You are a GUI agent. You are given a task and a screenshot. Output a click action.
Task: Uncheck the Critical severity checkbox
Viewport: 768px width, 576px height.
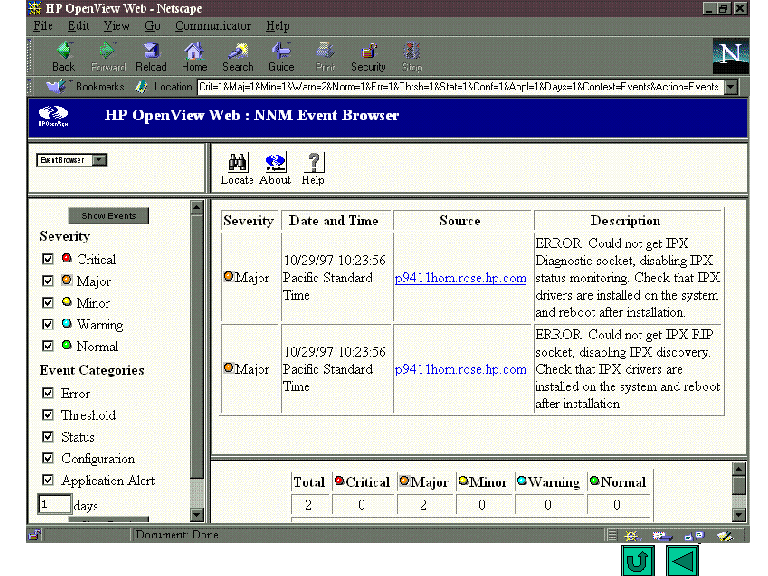pos(47,259)
